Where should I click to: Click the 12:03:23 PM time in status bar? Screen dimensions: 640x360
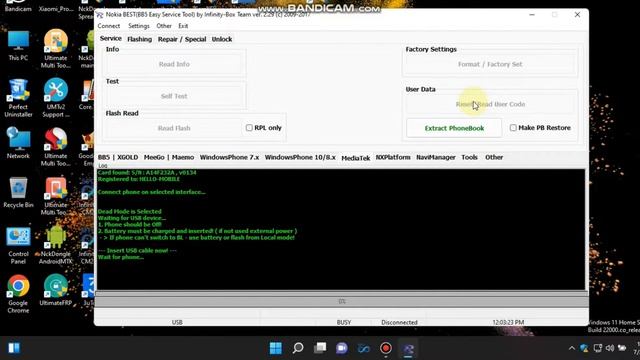pyautogui.click(x=508, y=322)
